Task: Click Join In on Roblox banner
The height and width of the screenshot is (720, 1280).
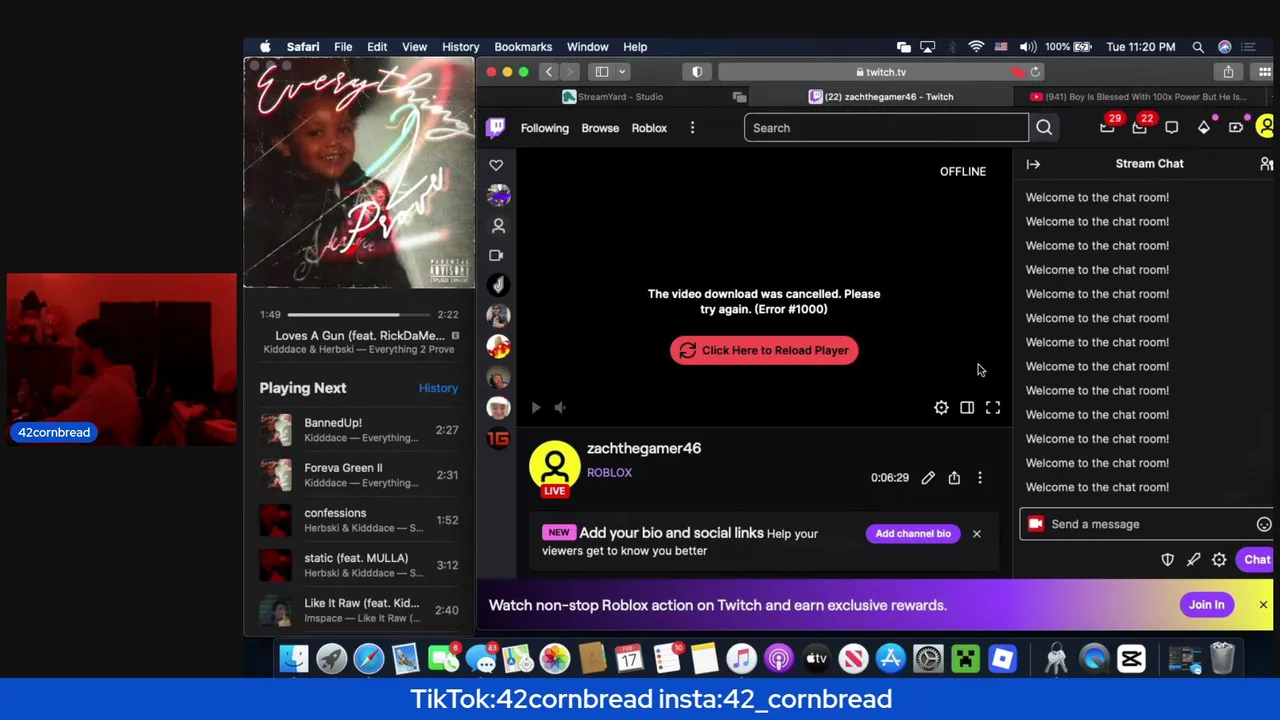Action: click(x=1206, y=605)
